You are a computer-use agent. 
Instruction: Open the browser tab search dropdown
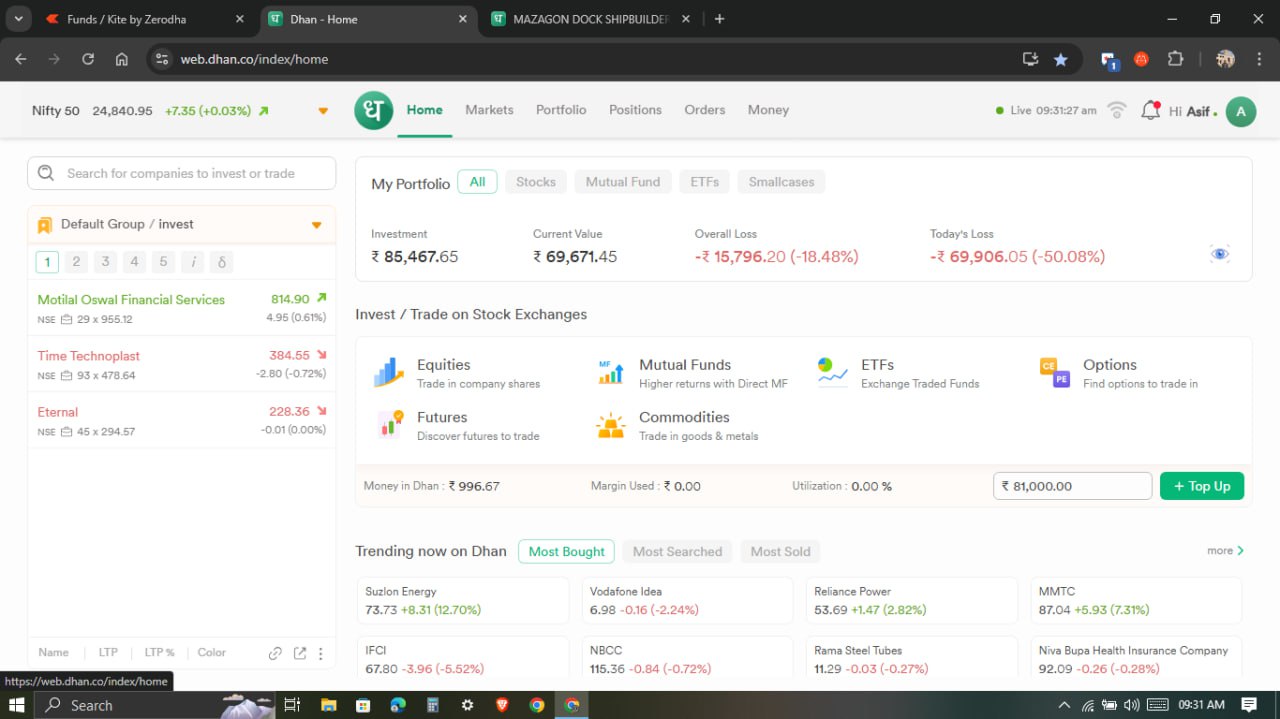[x=18, y=19]
